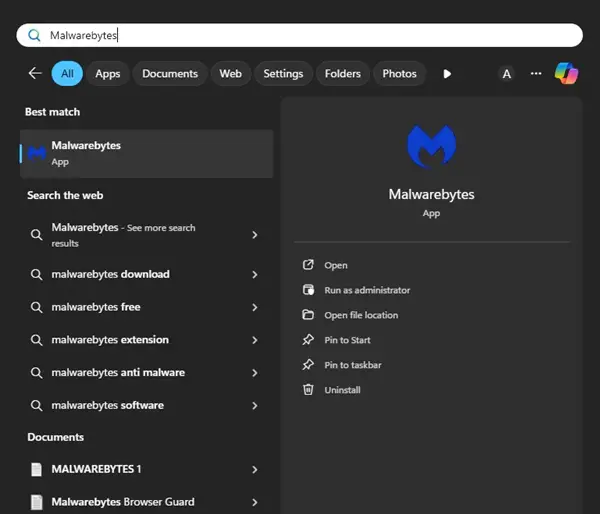This screenshot has width=600, height=514.
Task: Click the Best match heading
Action: click(x=52, y=112)
